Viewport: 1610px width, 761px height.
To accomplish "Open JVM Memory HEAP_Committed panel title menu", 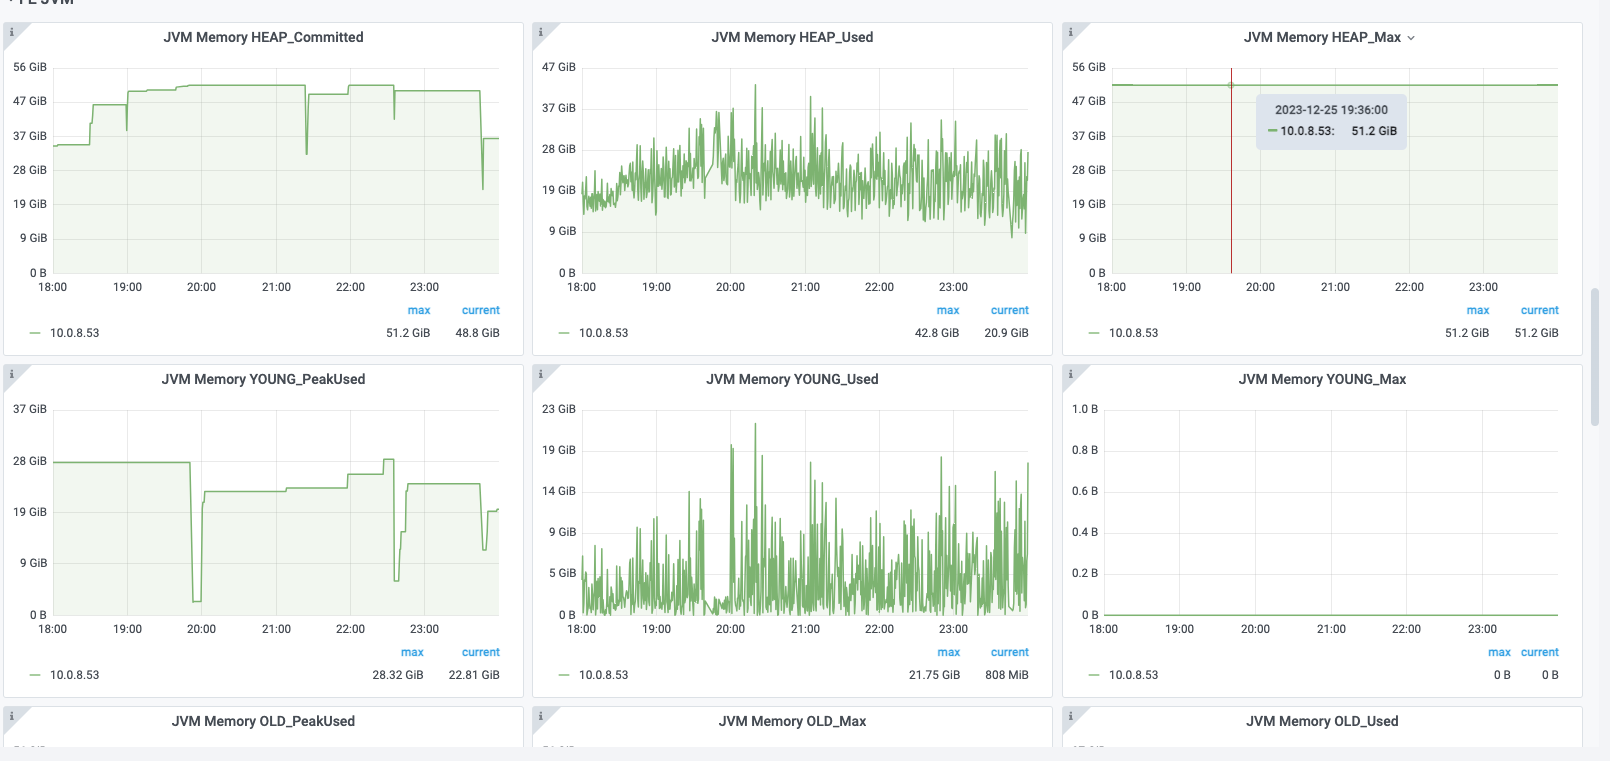I will pyautogui.click(x=263, y=37).
